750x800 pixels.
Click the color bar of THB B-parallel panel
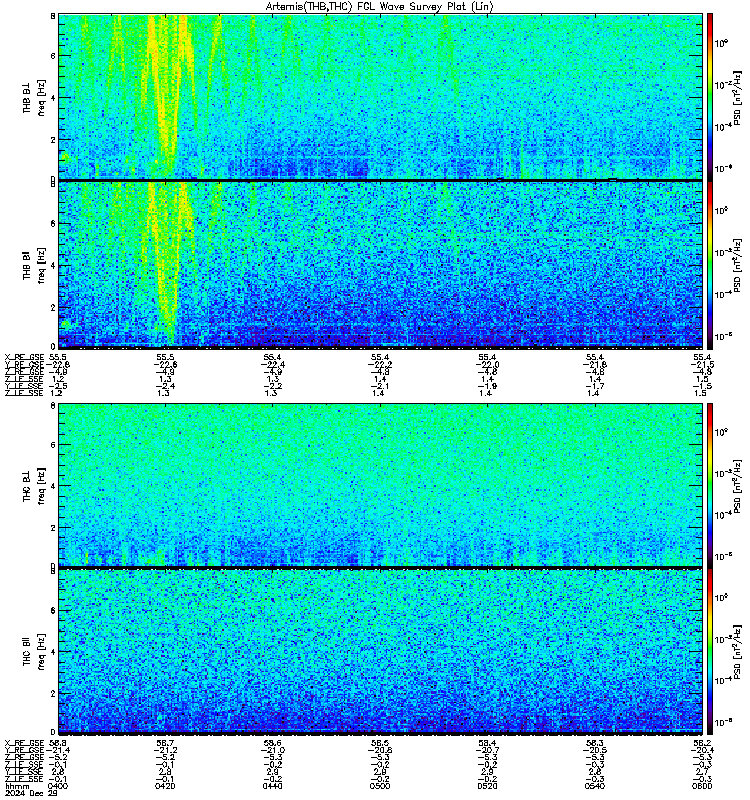click(x=709, y=265)
